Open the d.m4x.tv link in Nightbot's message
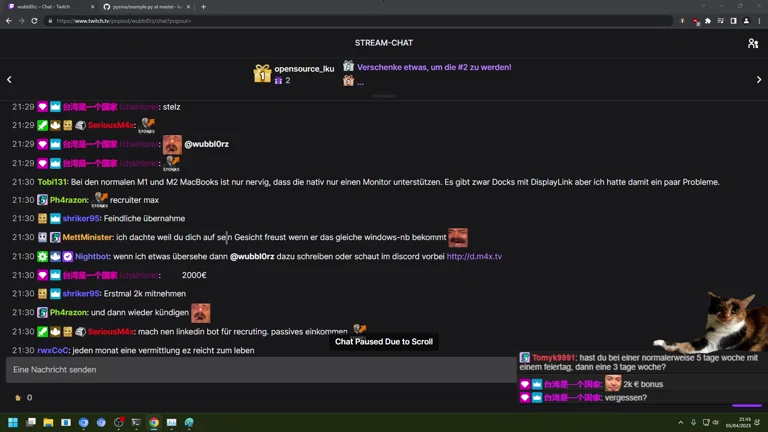The width and height of the screenshot is (768, 432). [474, 257]
